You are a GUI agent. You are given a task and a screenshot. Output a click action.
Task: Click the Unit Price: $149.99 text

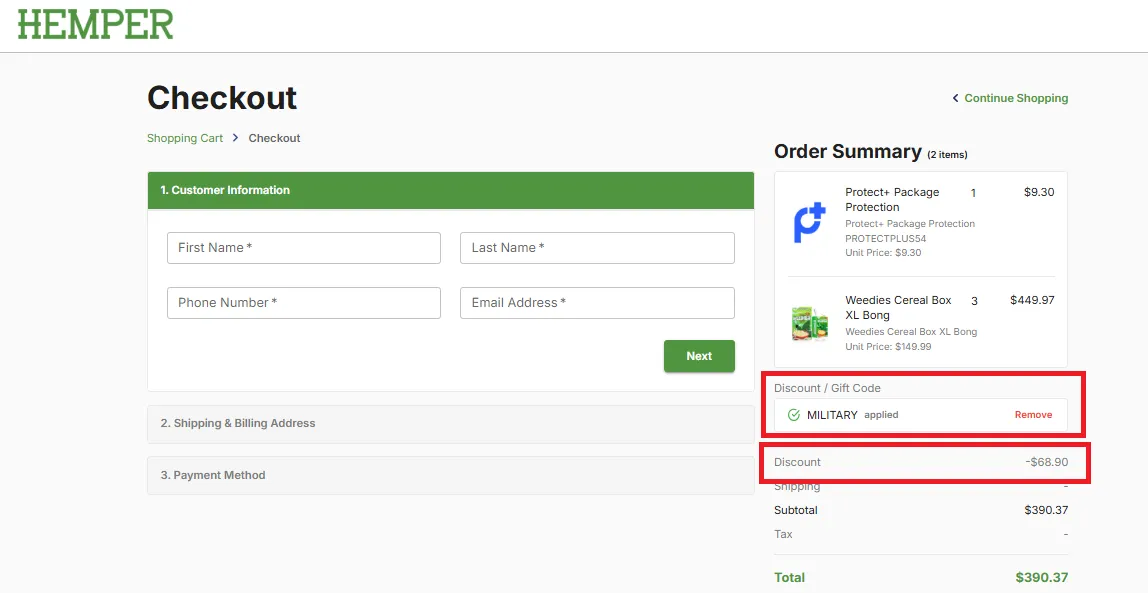pos(888,347)
